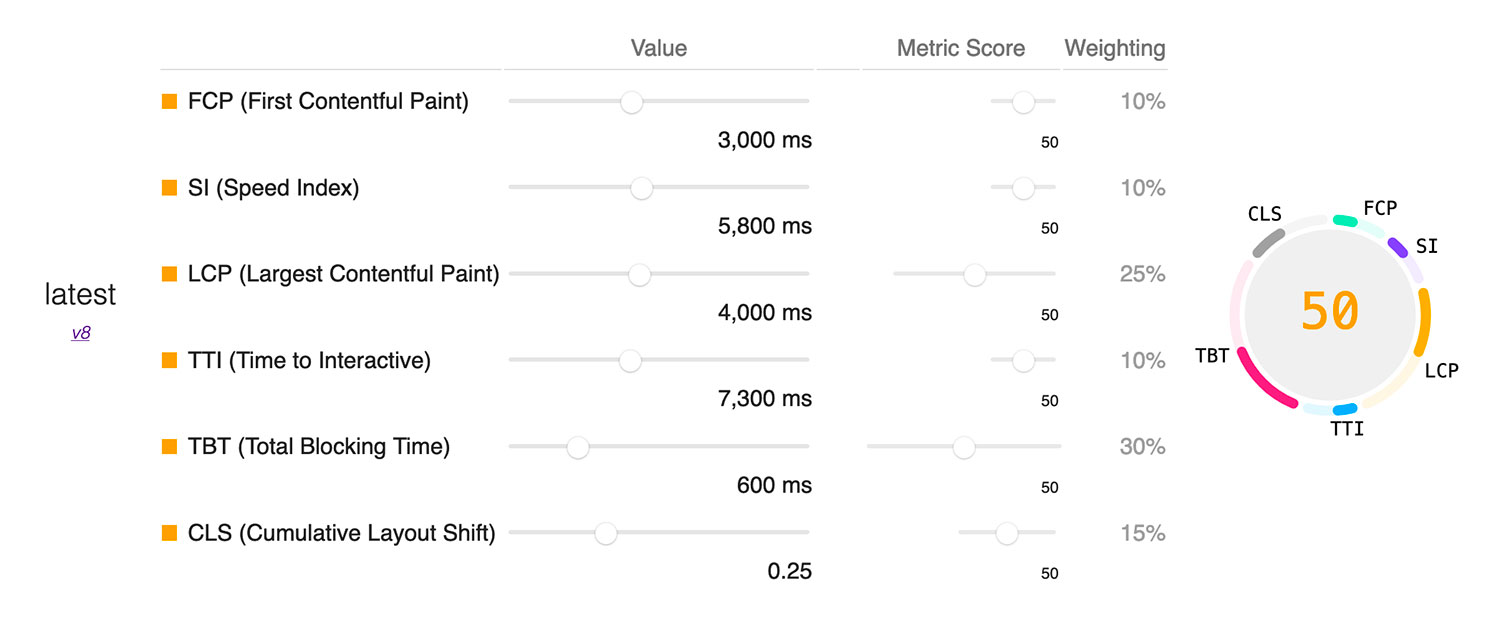Select the LCP arc on the score gauge
Viewport: 1500px width, 636px height.
(x=1424, y=318)
